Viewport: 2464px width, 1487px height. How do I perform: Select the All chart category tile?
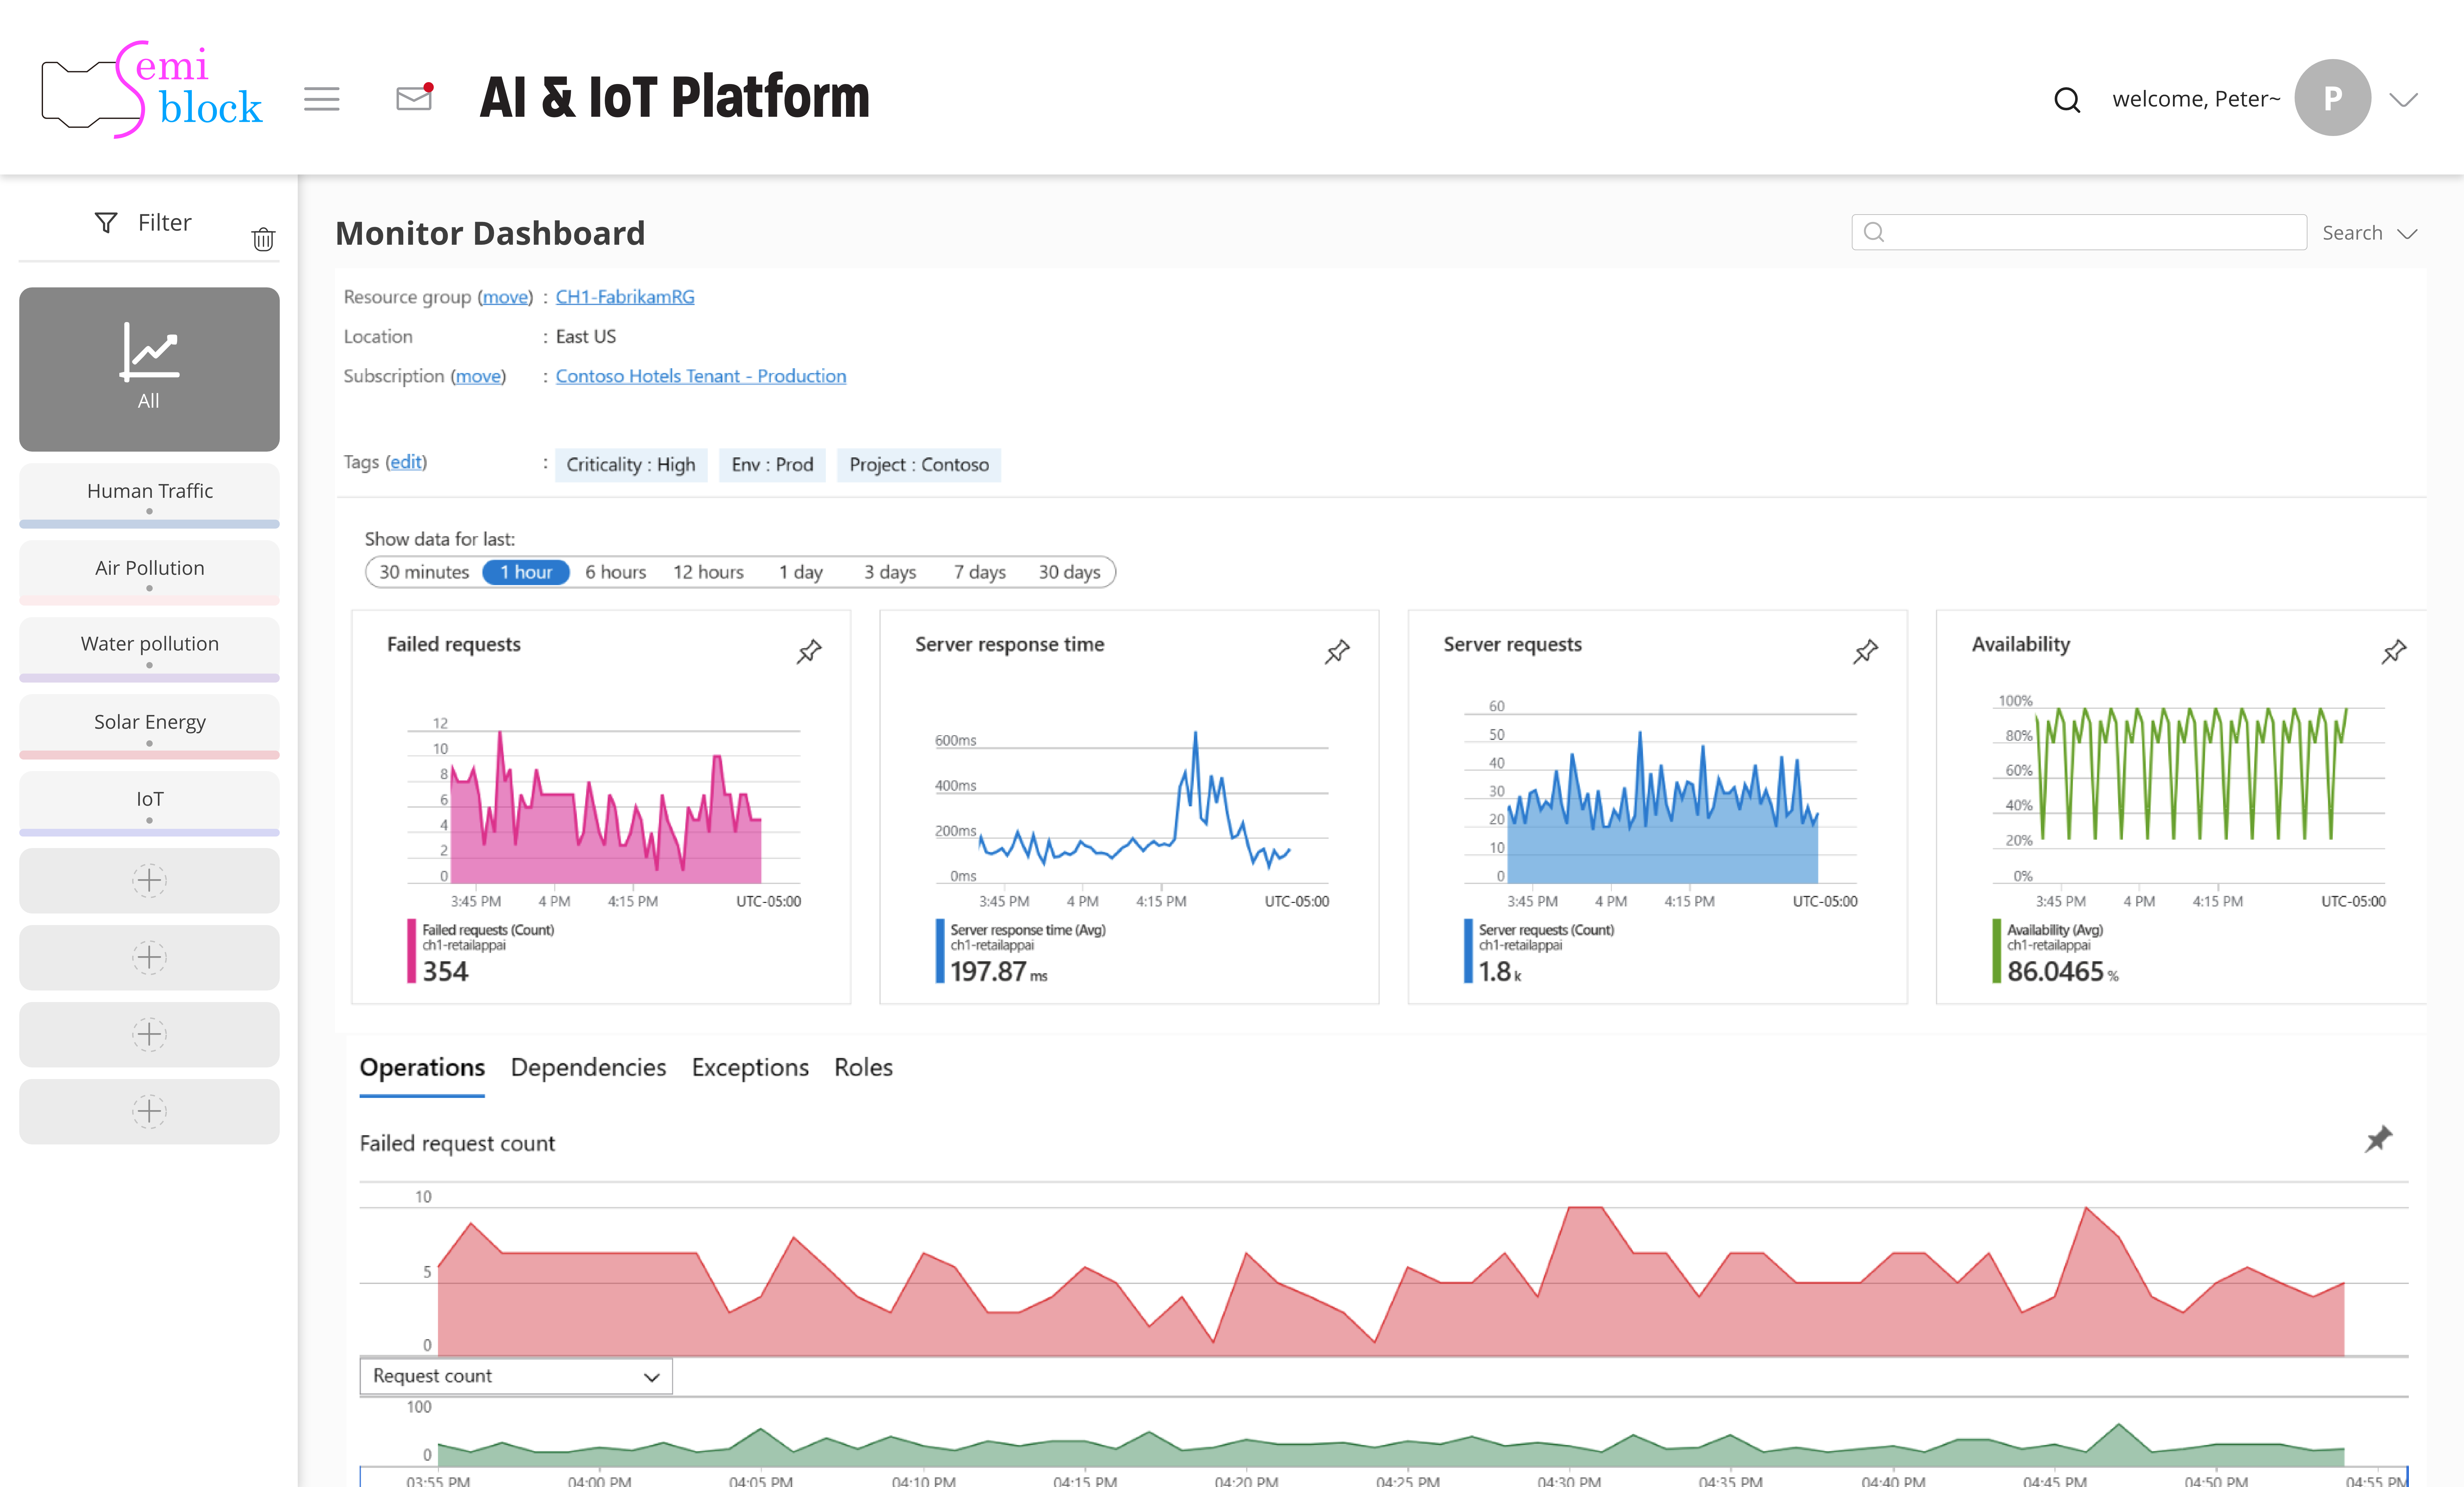pos(149,369)
